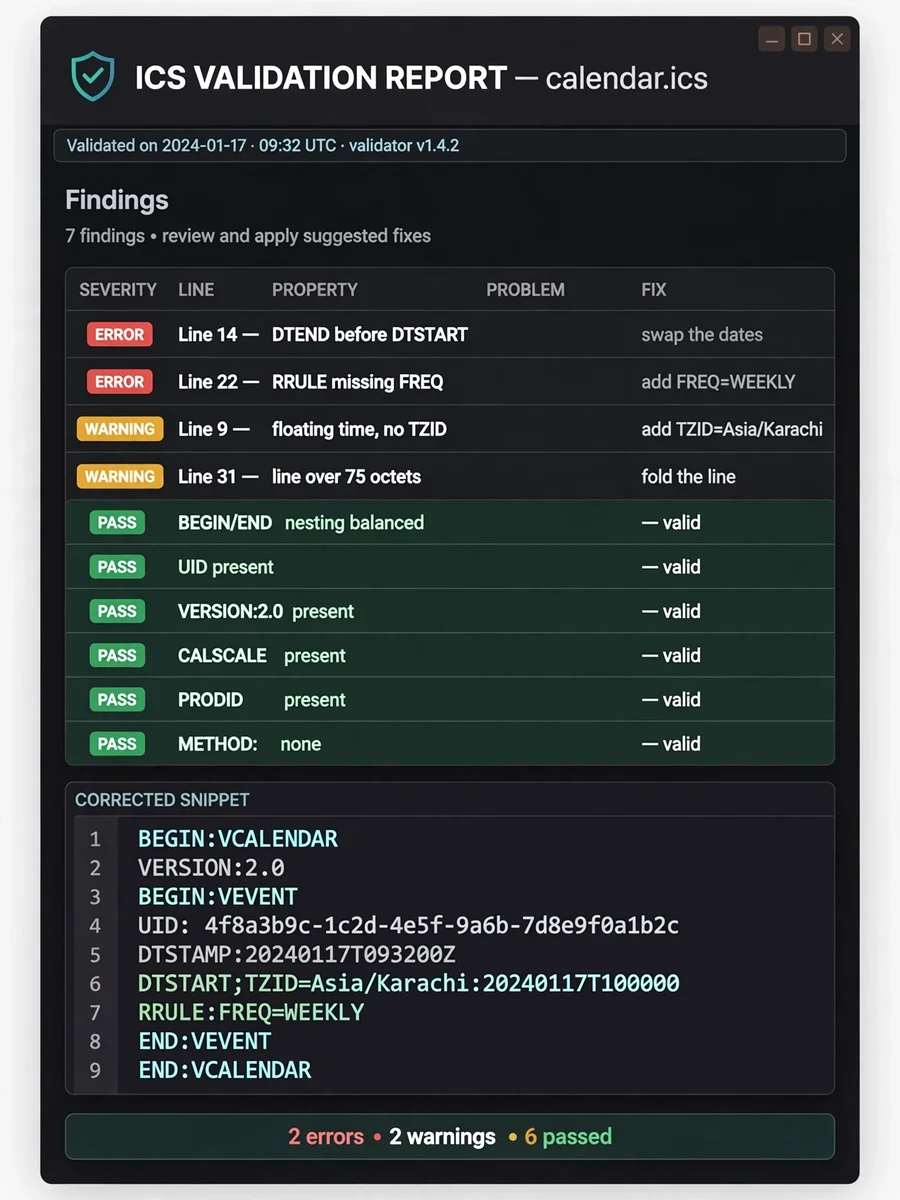Image resolution: width=900 pixels, height=1200 pixels.
Task: Select the PASS badge on METHOD row
Action: [117, 743]
